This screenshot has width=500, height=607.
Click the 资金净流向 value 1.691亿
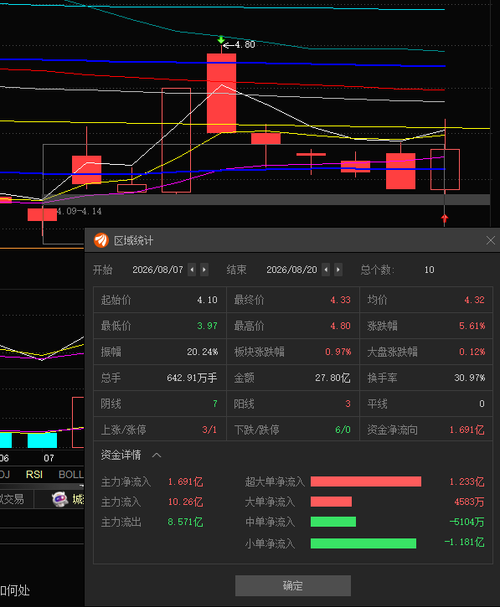pos(467,430)
